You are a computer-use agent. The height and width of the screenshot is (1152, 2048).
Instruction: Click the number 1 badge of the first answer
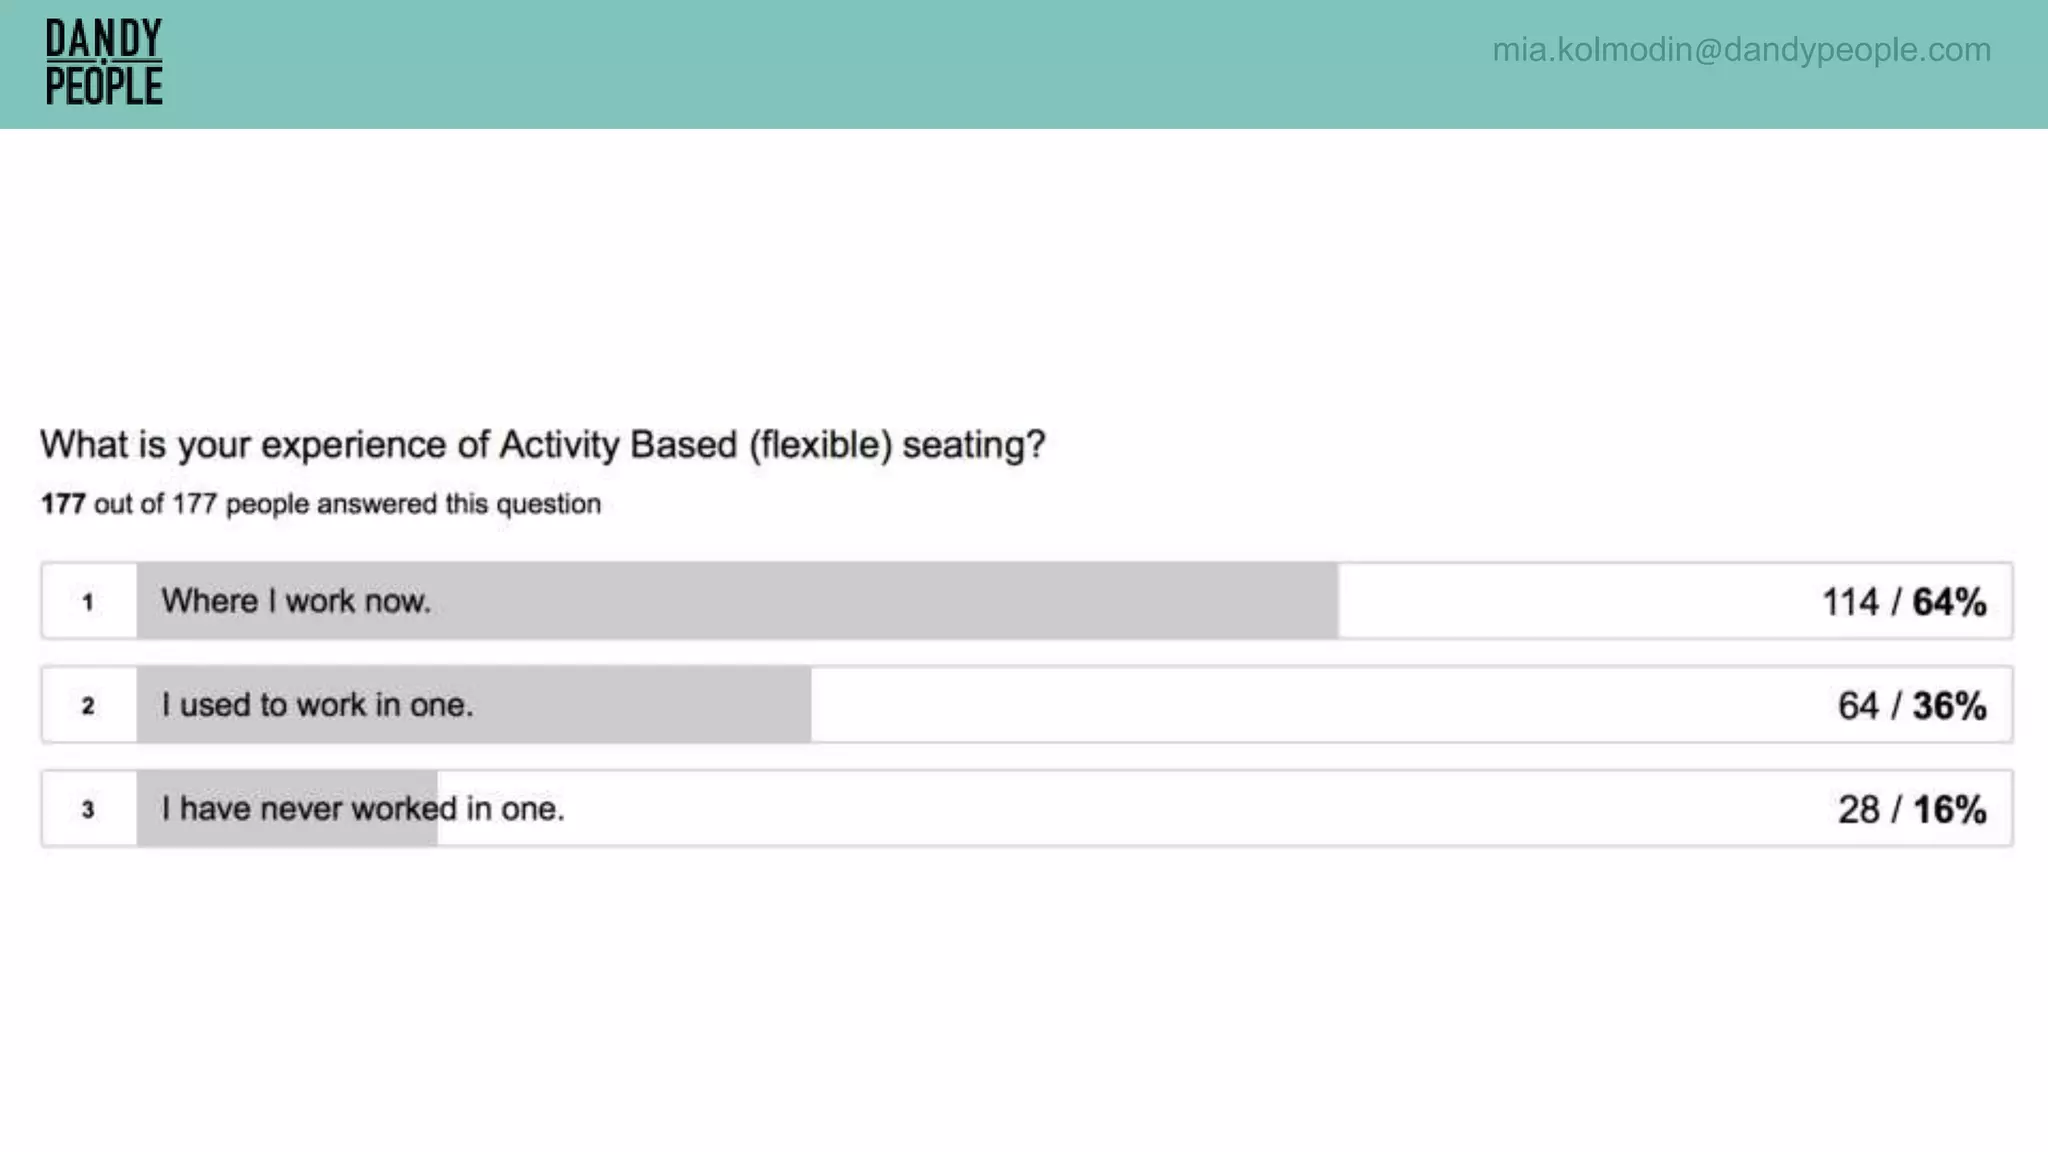88,602
